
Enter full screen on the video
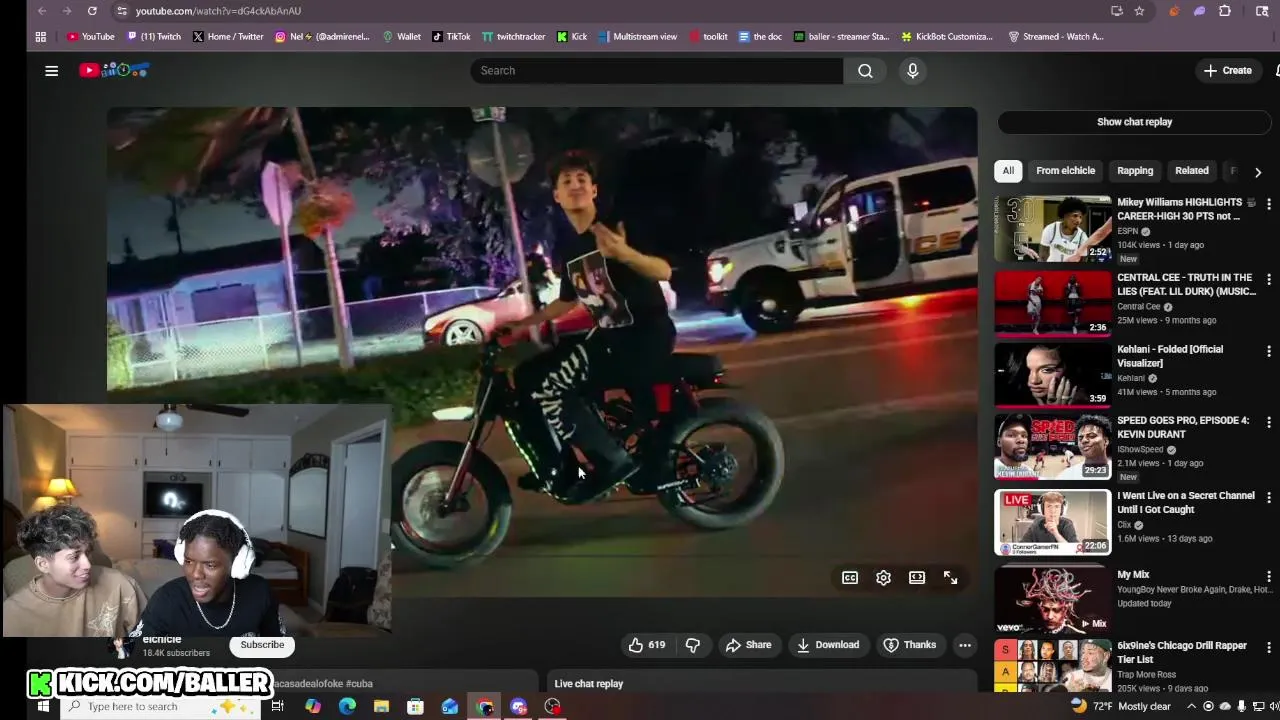[950, 578]
